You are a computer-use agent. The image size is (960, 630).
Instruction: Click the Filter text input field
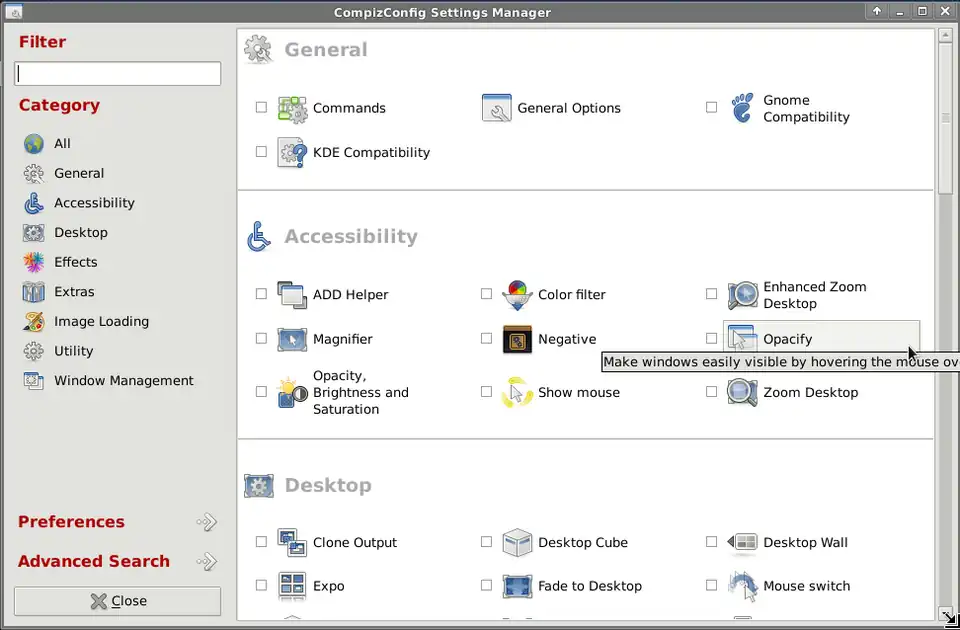point(117,74)
